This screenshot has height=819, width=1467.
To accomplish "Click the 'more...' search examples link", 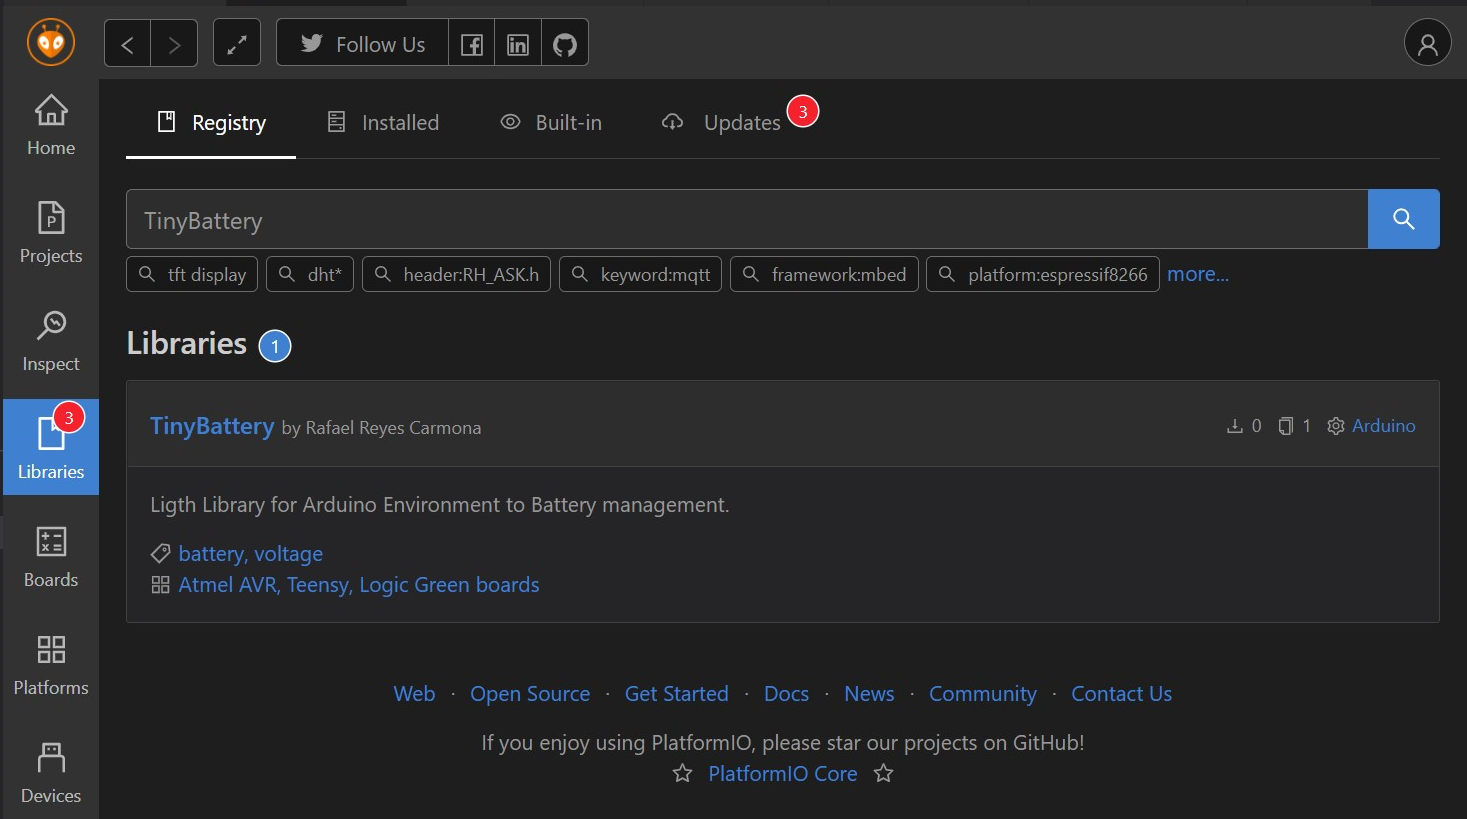I will point(1198,274).
